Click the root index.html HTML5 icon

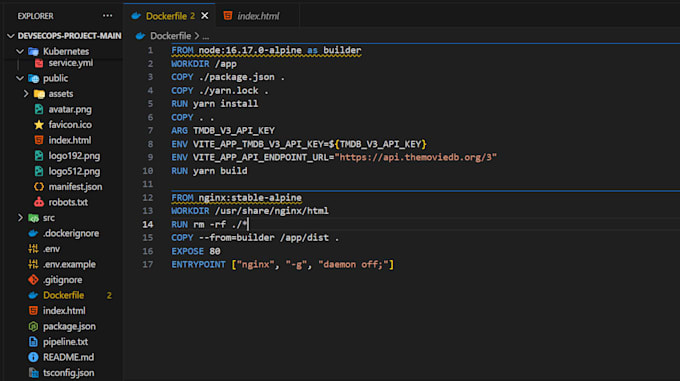click(x=33, y=311)
